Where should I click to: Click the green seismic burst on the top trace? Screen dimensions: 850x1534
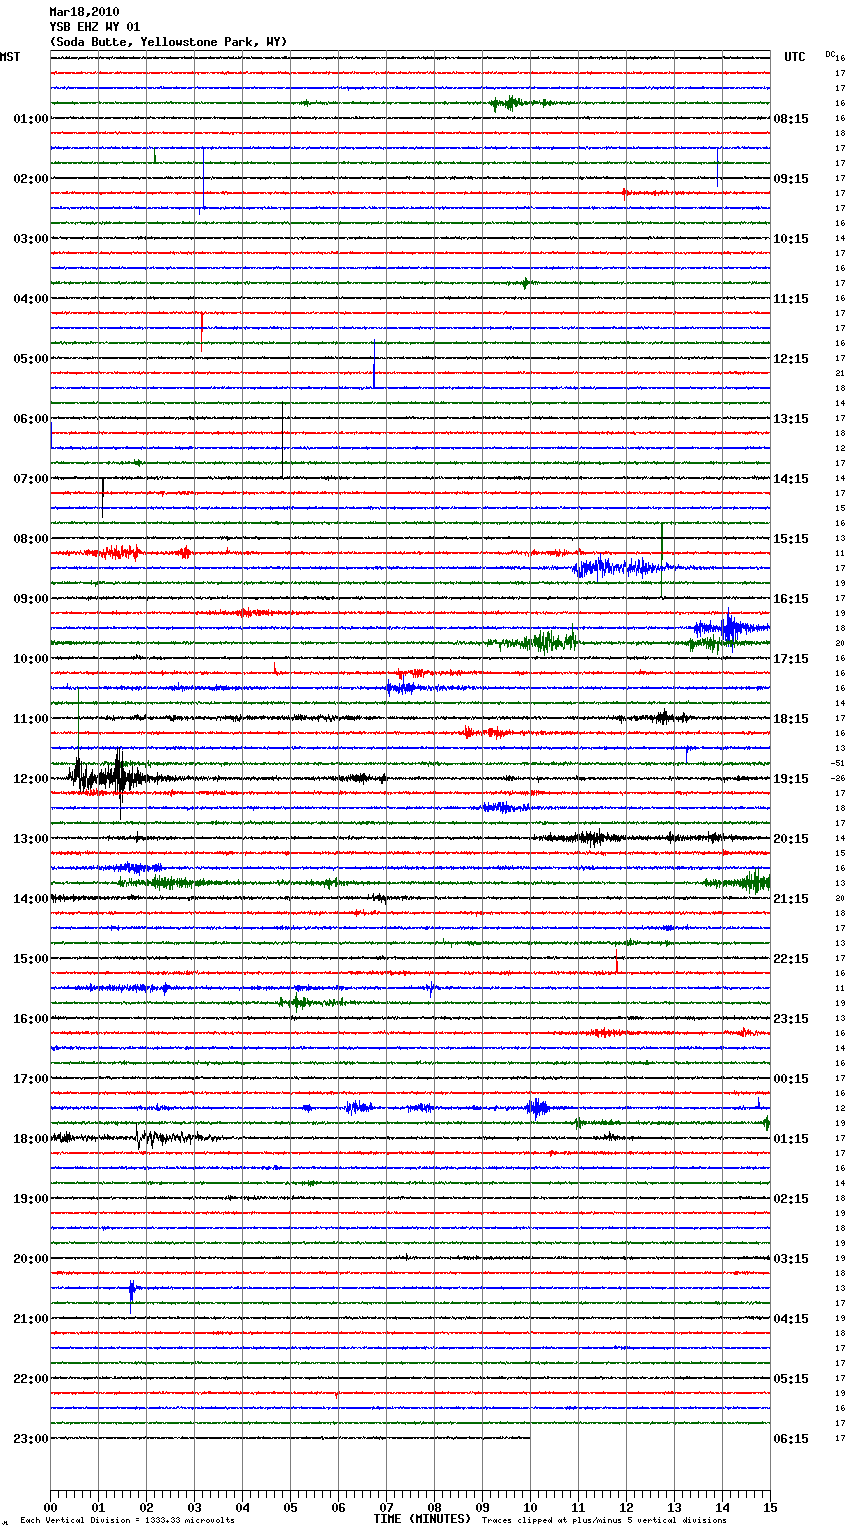511,103
